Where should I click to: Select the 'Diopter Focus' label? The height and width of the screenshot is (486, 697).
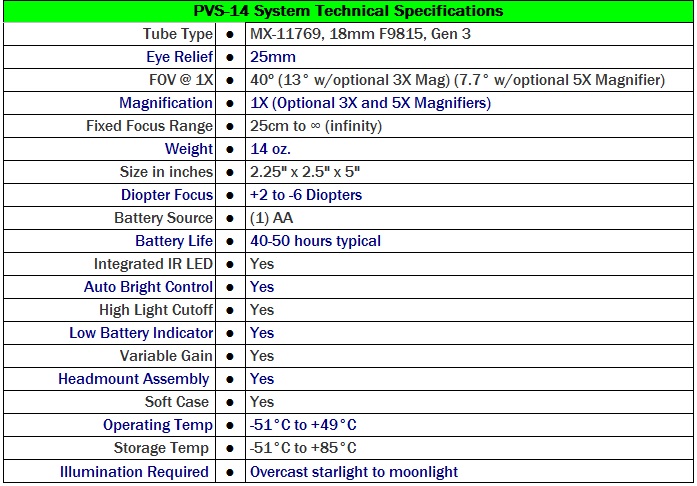[x=167, y=195]
